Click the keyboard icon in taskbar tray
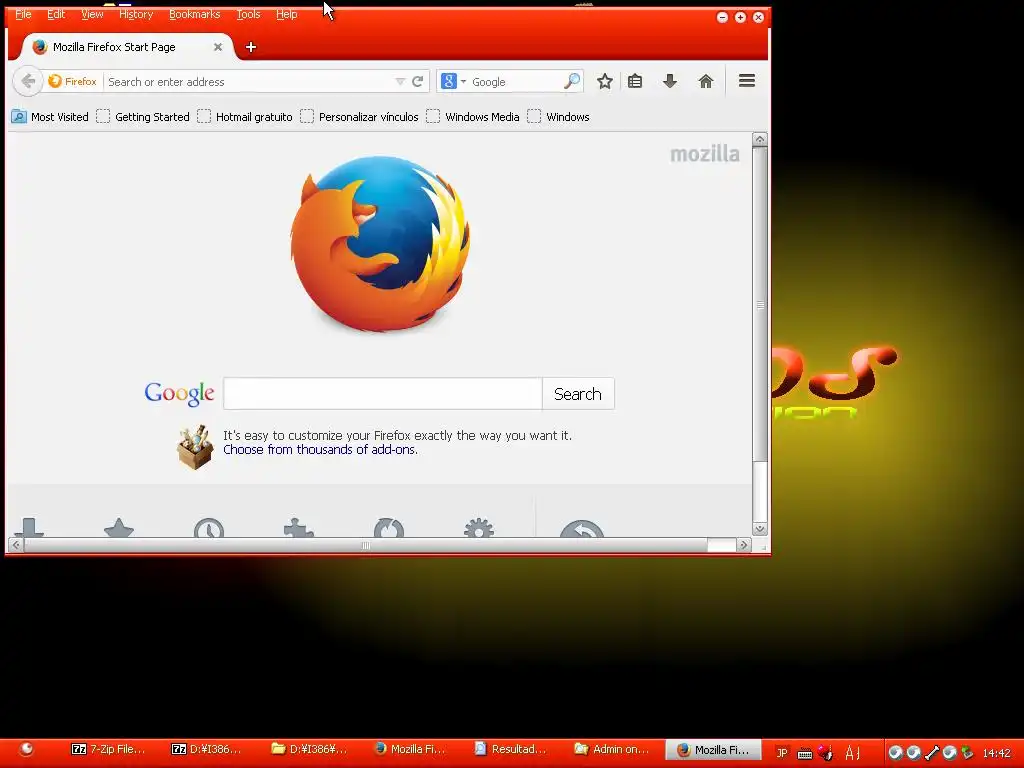Image resolution: width=1024 pixels, height=768 pixels. pos(805,754)
